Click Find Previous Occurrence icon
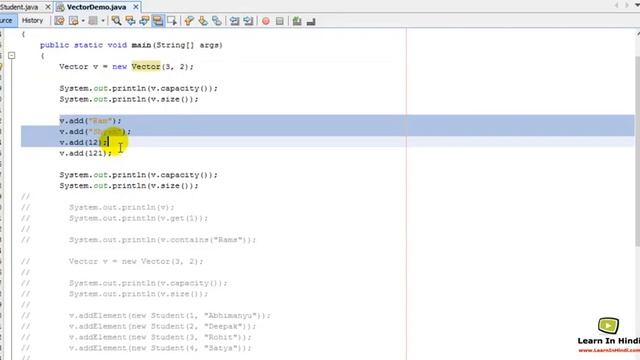The image size is (640, 360). point(130,21)
